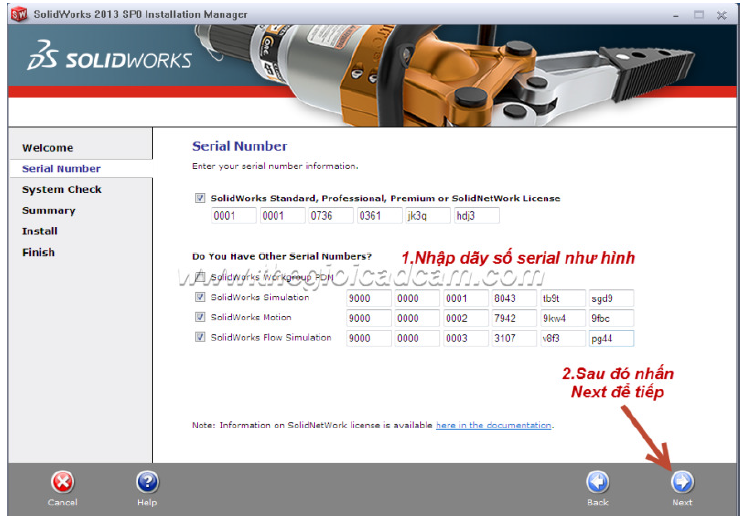Click Flow Simulation field containing pg44
Screen dimensions: 750x526
(611, 339)
